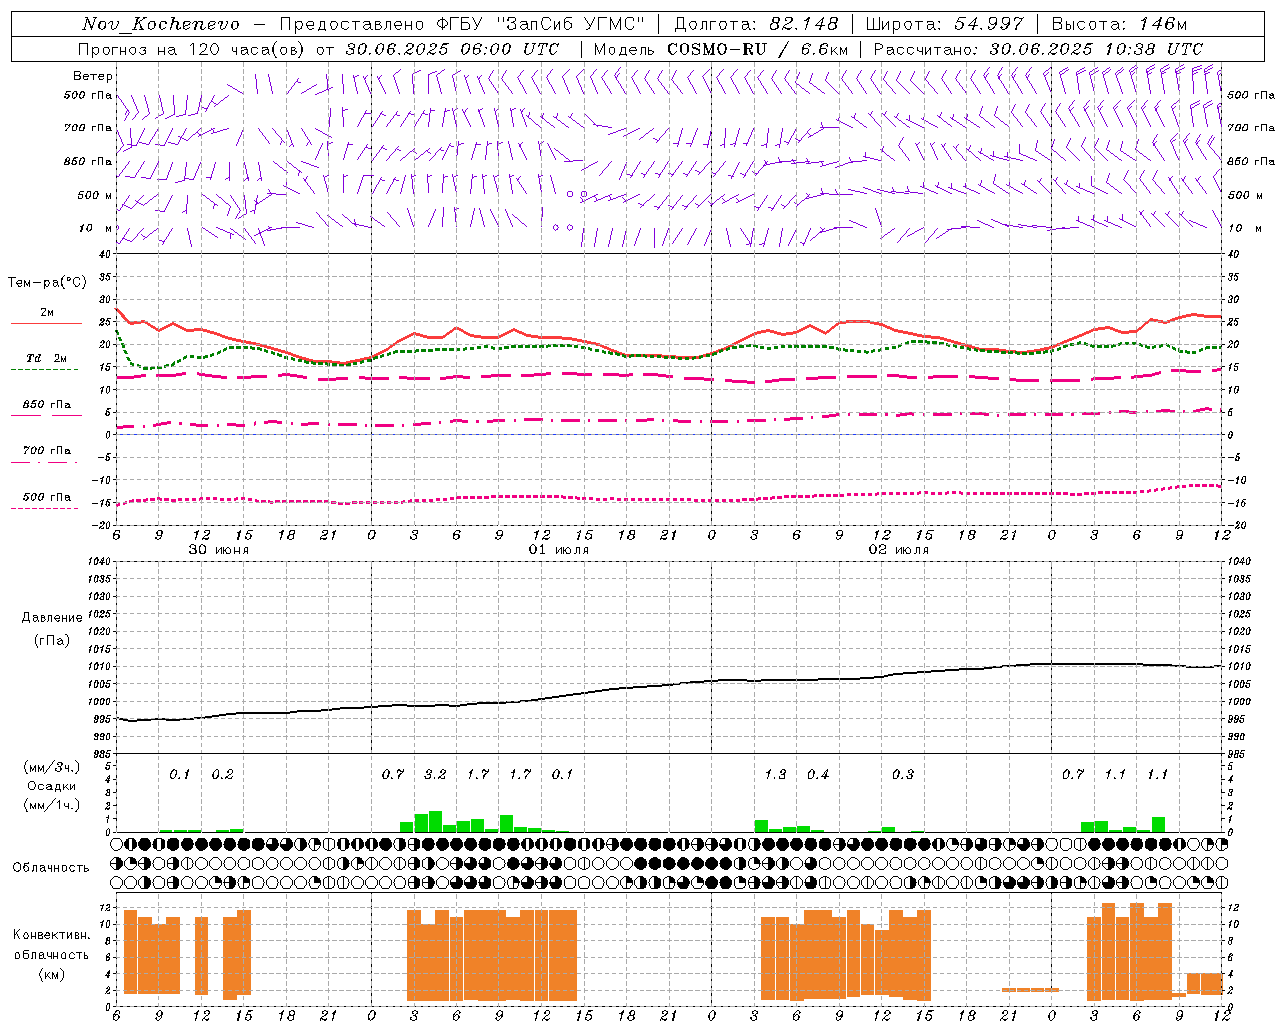The height and width of the screenshot is (1024, 1280).
Task: Click the Рассчитано: 30.06.2025 10:38 UTC timestamp
Action: 1039,49
